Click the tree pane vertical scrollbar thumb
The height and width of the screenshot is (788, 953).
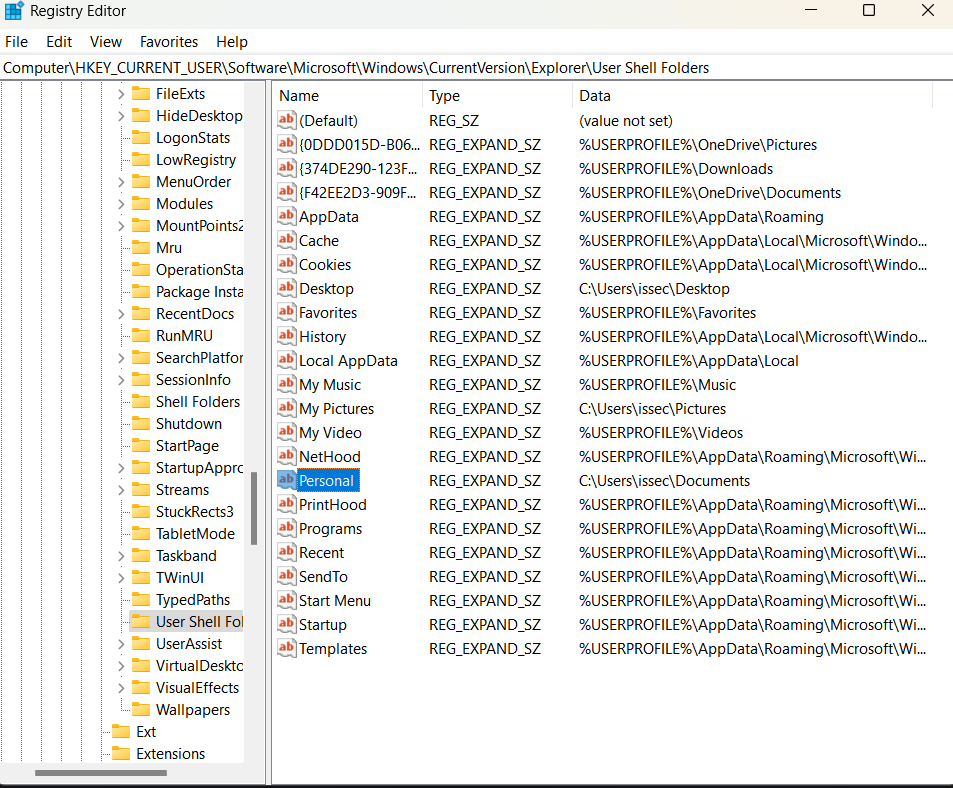[254, 509]
